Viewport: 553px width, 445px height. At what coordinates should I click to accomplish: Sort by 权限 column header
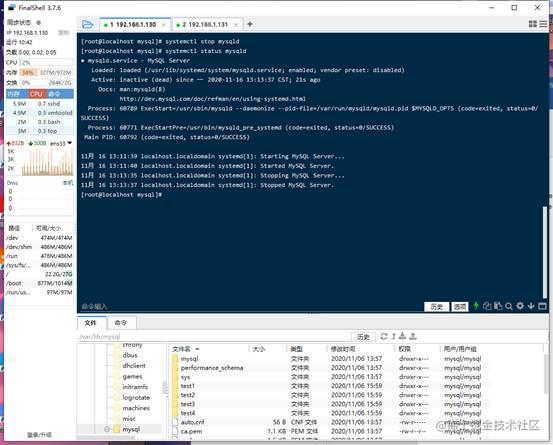[418, 349]
